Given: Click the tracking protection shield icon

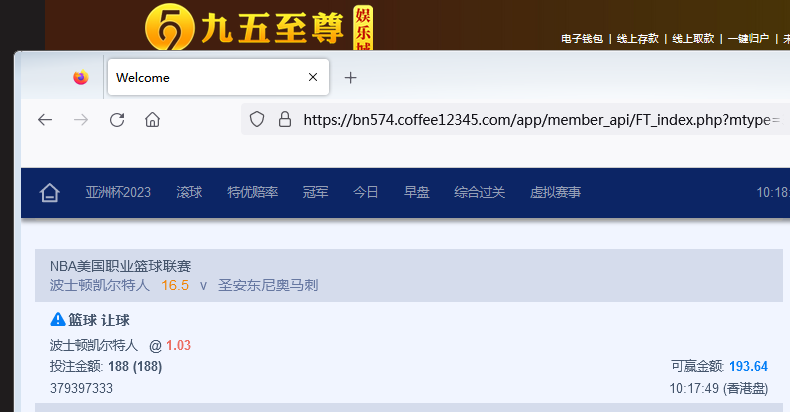Looking at the screenshot, I should tap(257, 119).
